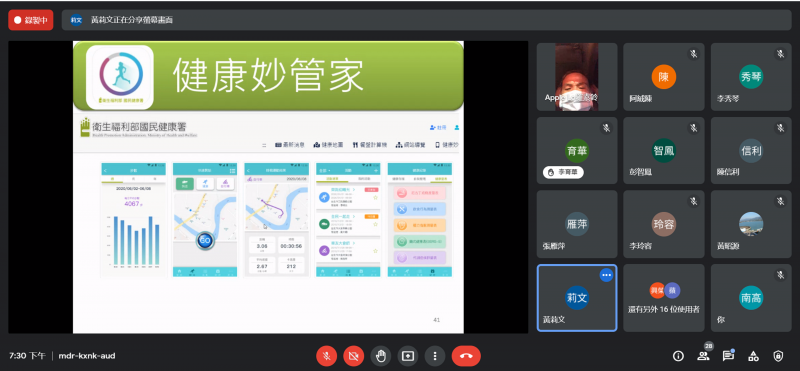Image resolution: width=800 pixels, height=371 pixels.
Task: Click the 錄製中 recording indicator
Action: pos(31,20)
